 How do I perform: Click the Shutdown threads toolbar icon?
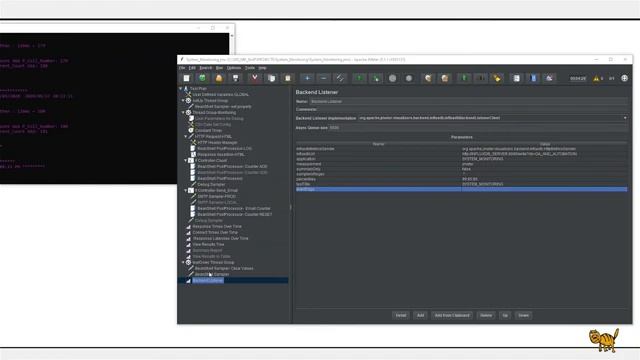409,78
